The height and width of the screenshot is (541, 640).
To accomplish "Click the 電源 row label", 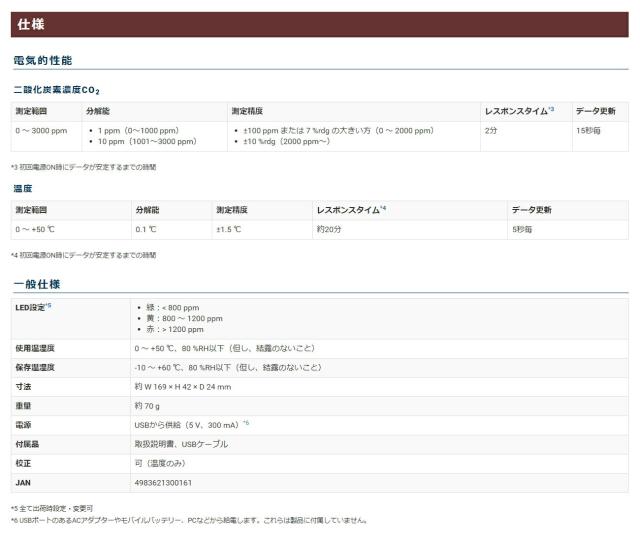I will point(23,425).
